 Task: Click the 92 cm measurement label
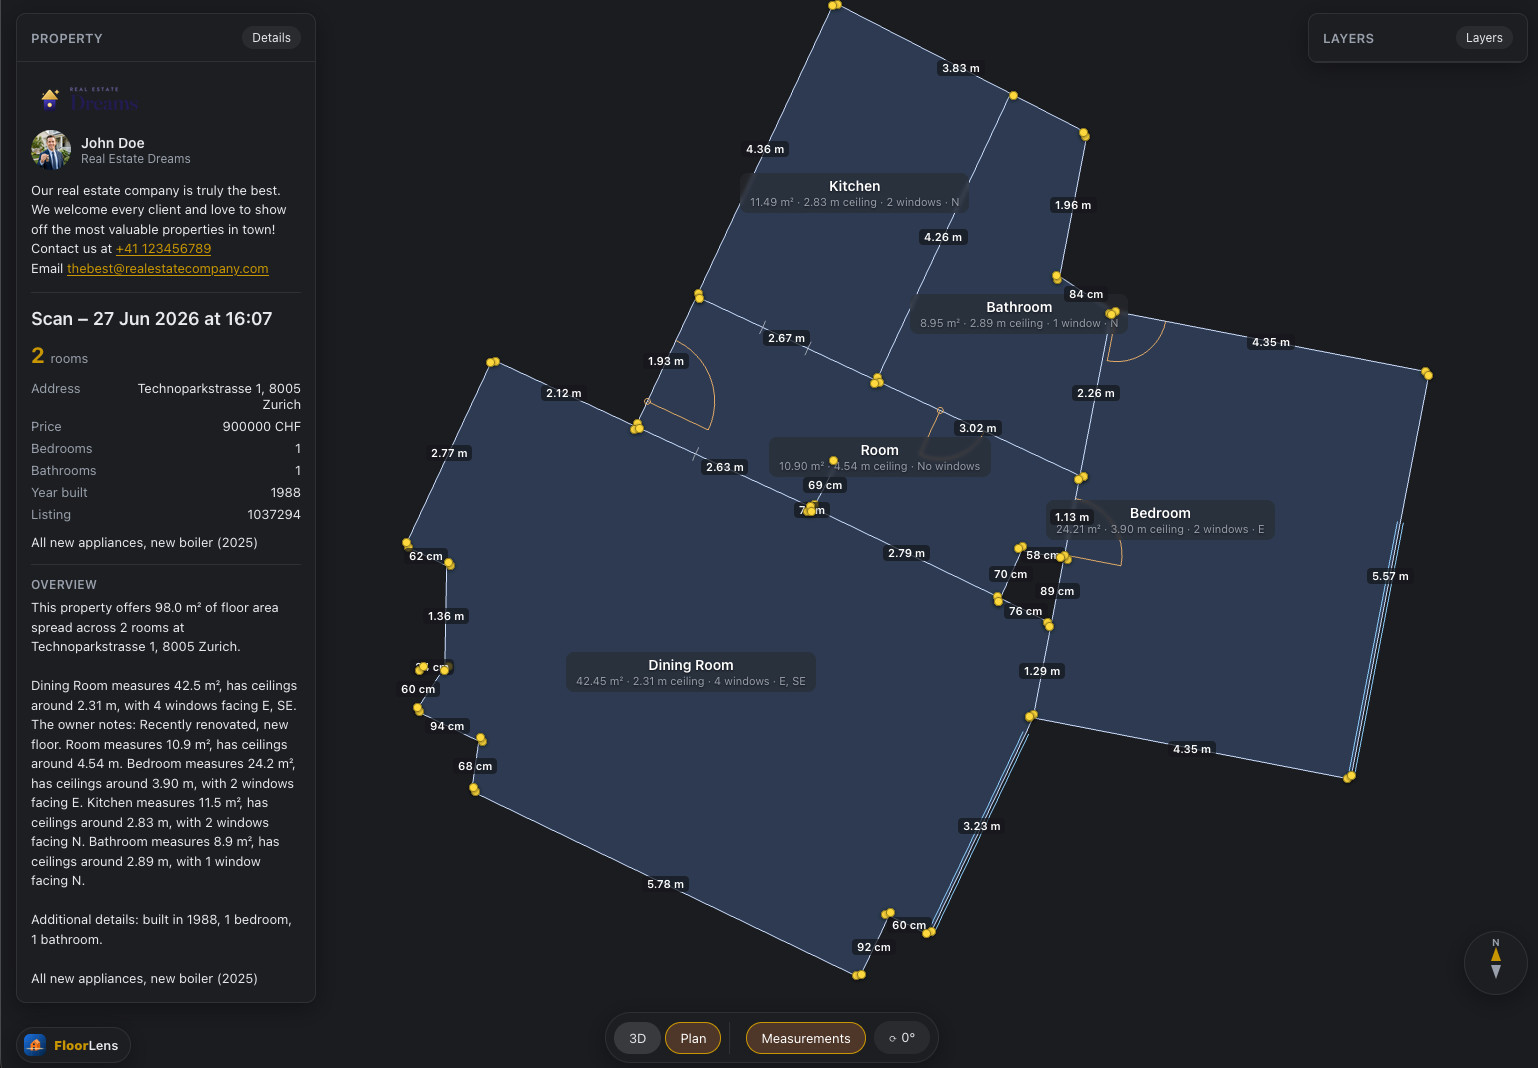coord(874,947)
